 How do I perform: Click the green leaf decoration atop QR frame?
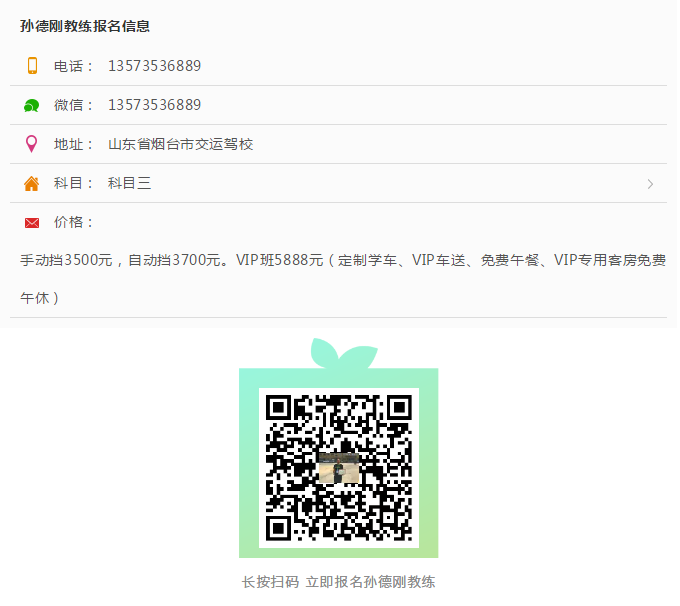pyautogui.click(x=344, y=353)
